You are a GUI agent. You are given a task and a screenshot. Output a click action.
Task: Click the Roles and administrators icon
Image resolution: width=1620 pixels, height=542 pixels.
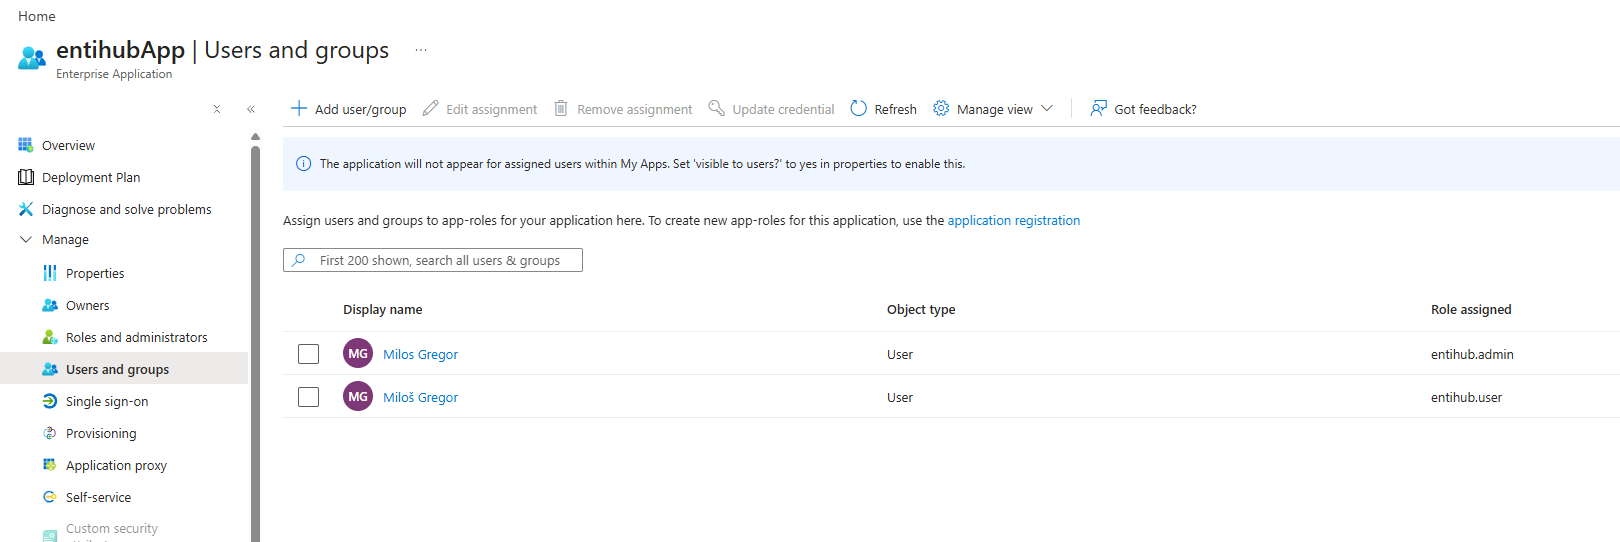[50, 337]
